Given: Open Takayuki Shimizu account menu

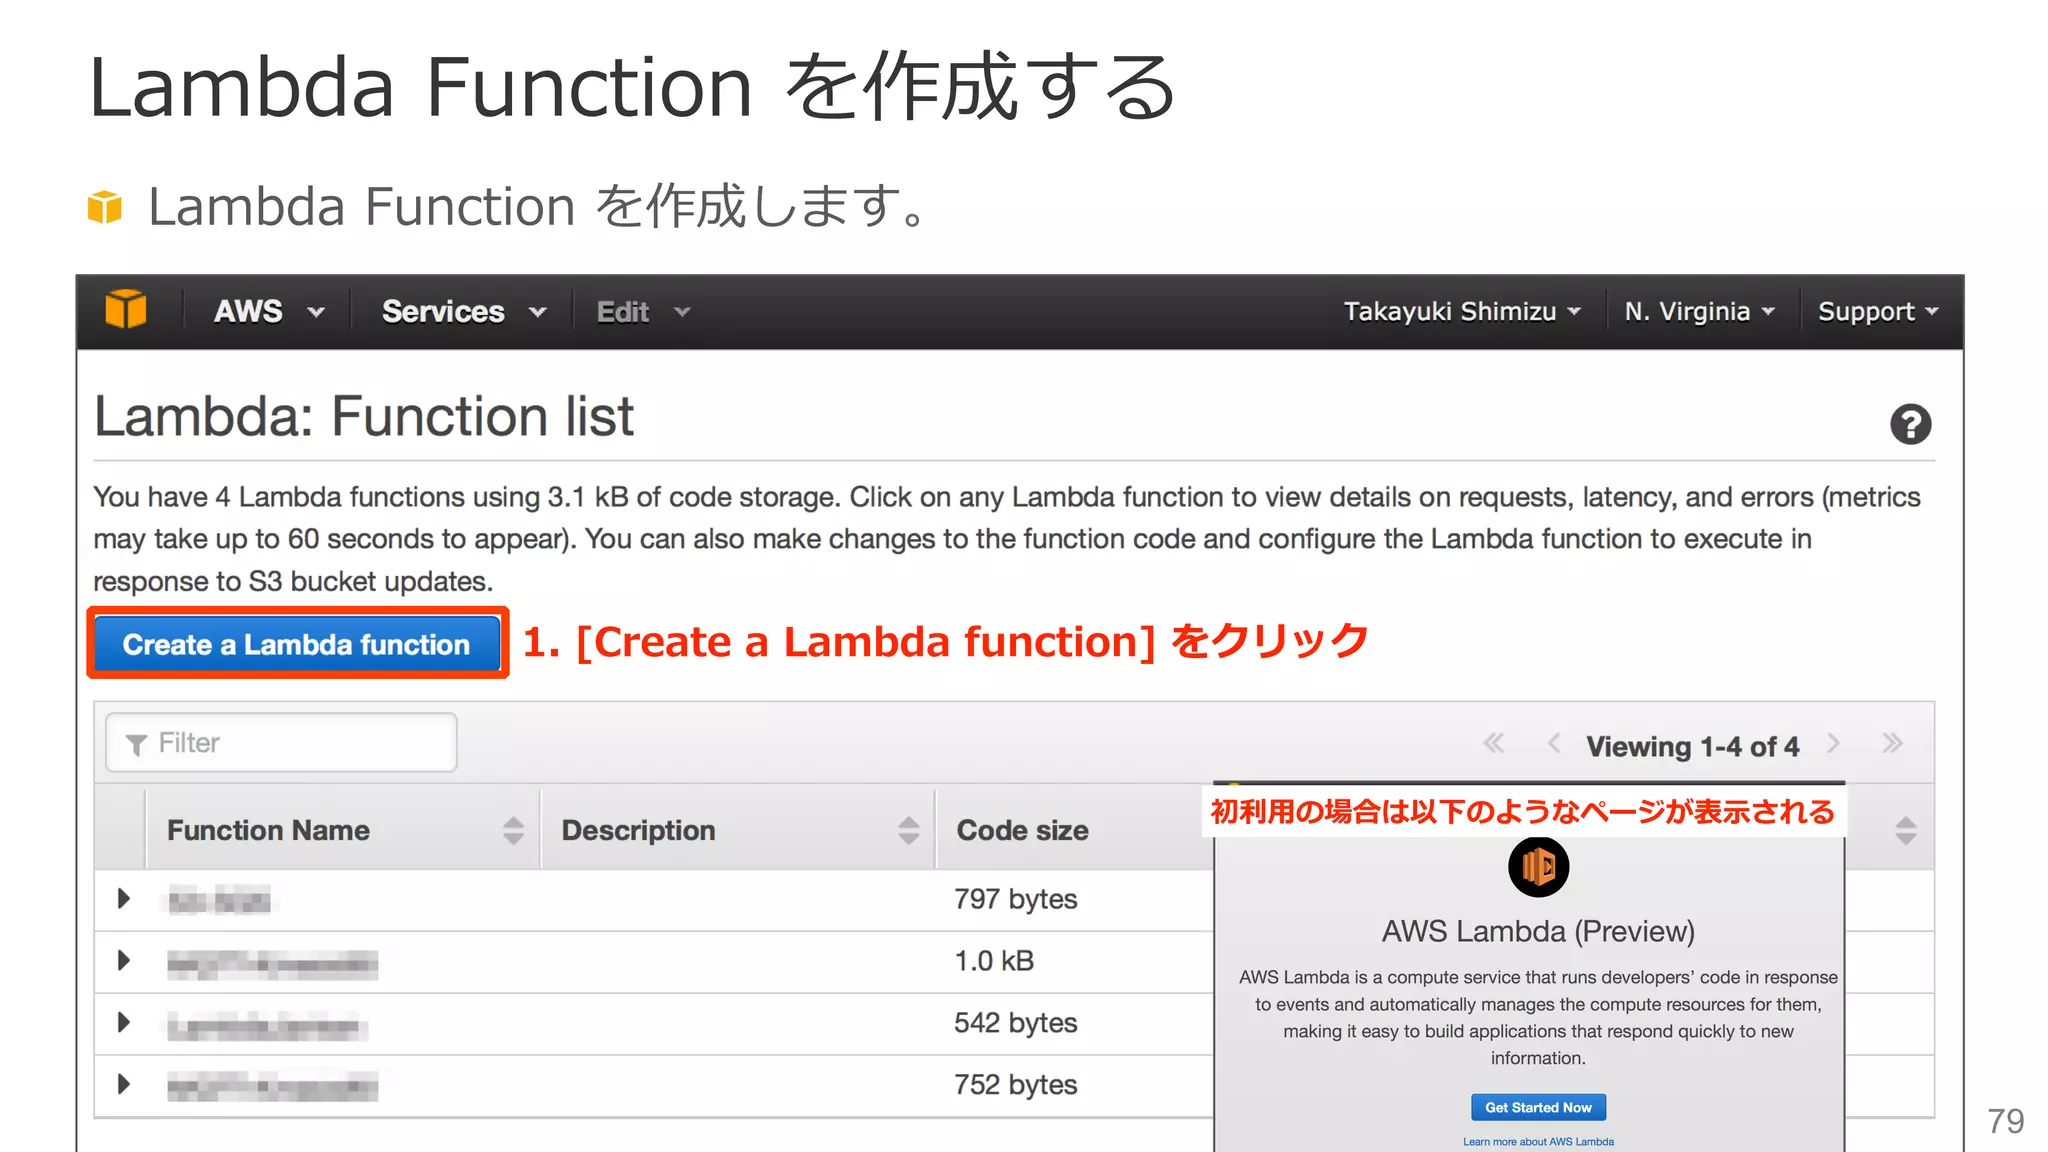Looking at the screenshot, I should pos(1462,312).
